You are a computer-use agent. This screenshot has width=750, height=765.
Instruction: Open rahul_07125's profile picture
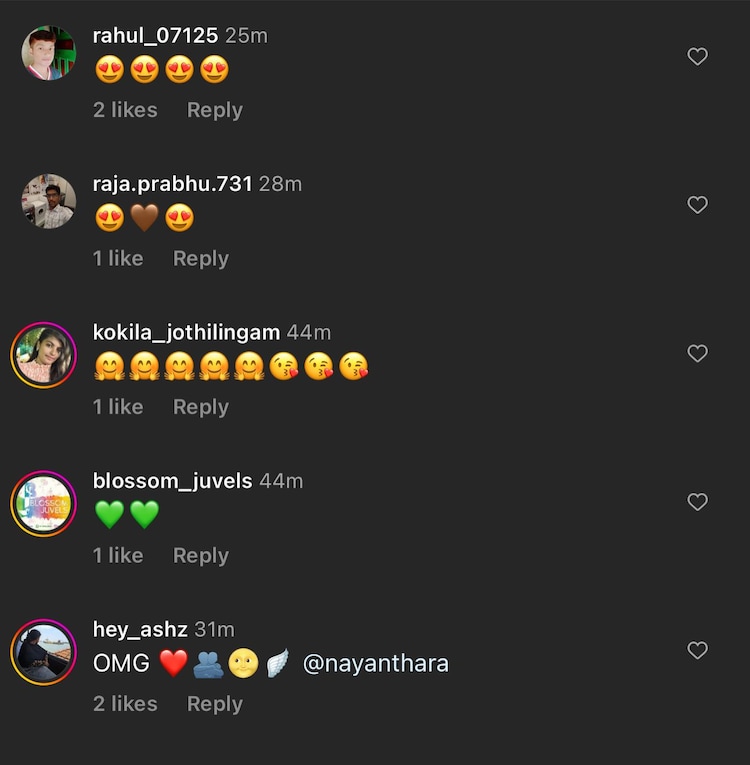click(x=49, y=53)
